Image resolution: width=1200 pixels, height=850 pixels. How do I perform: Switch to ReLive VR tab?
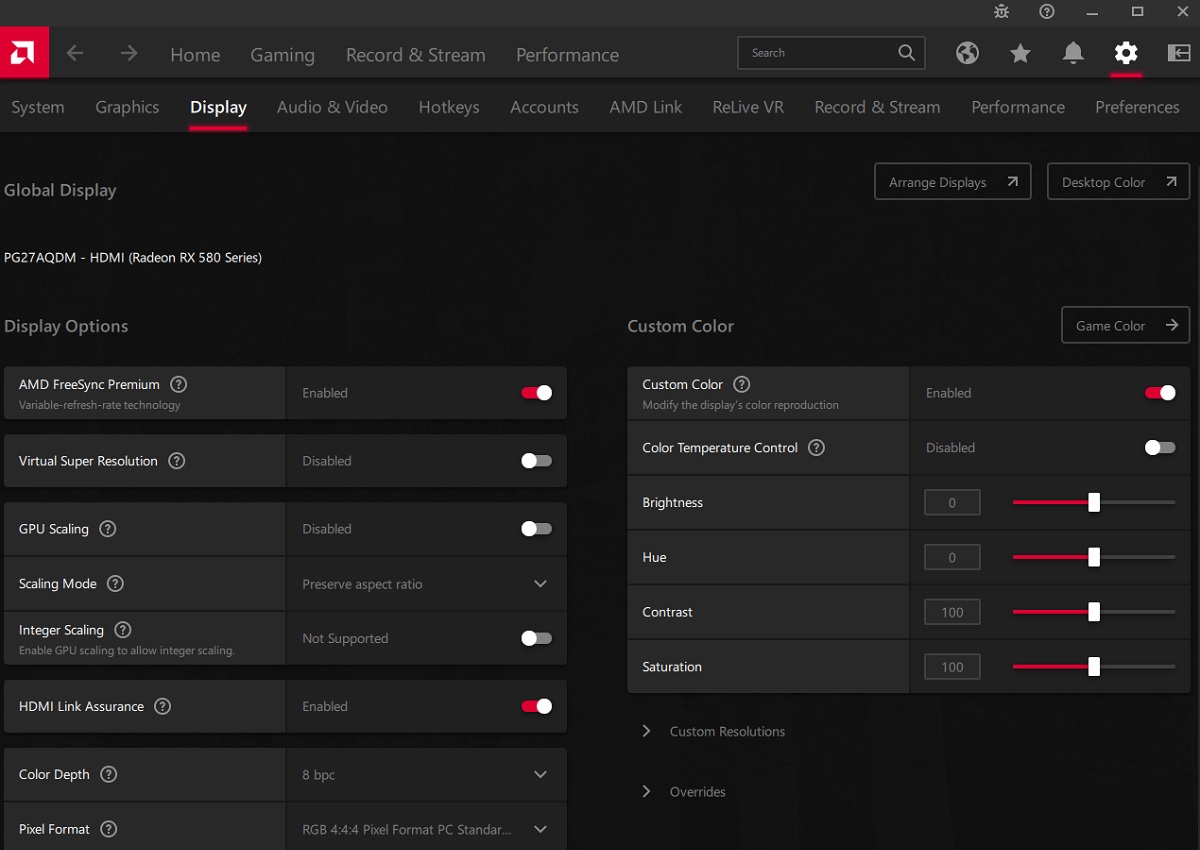click(748, 107)
